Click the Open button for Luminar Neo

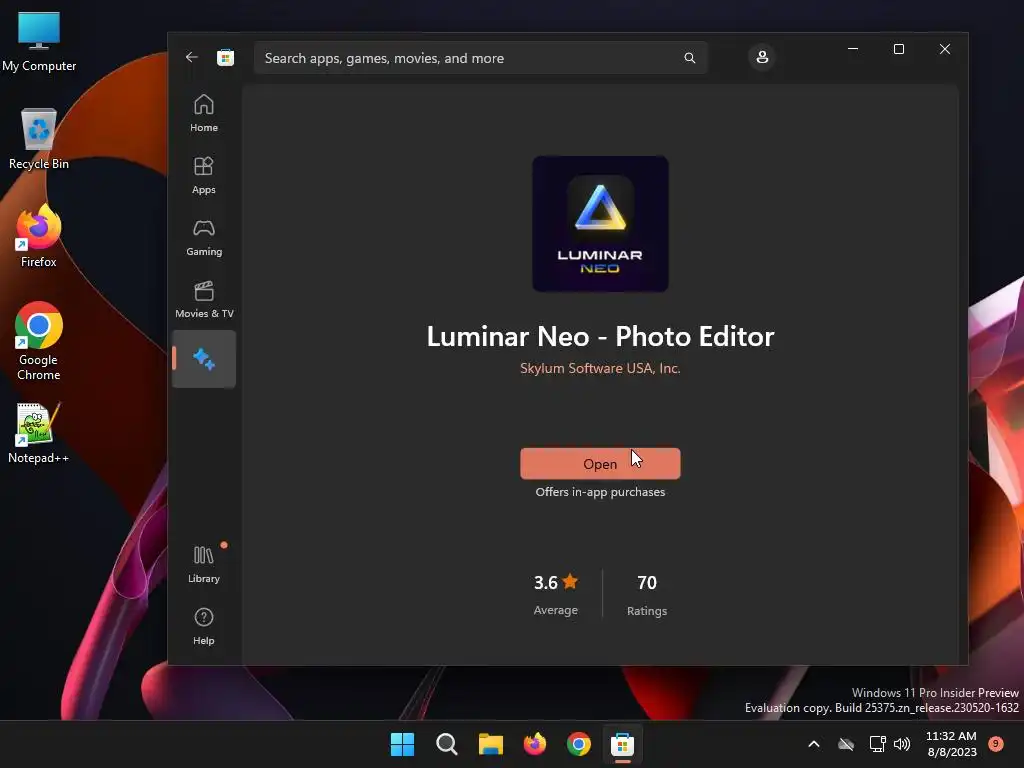[x=600, y=464]
